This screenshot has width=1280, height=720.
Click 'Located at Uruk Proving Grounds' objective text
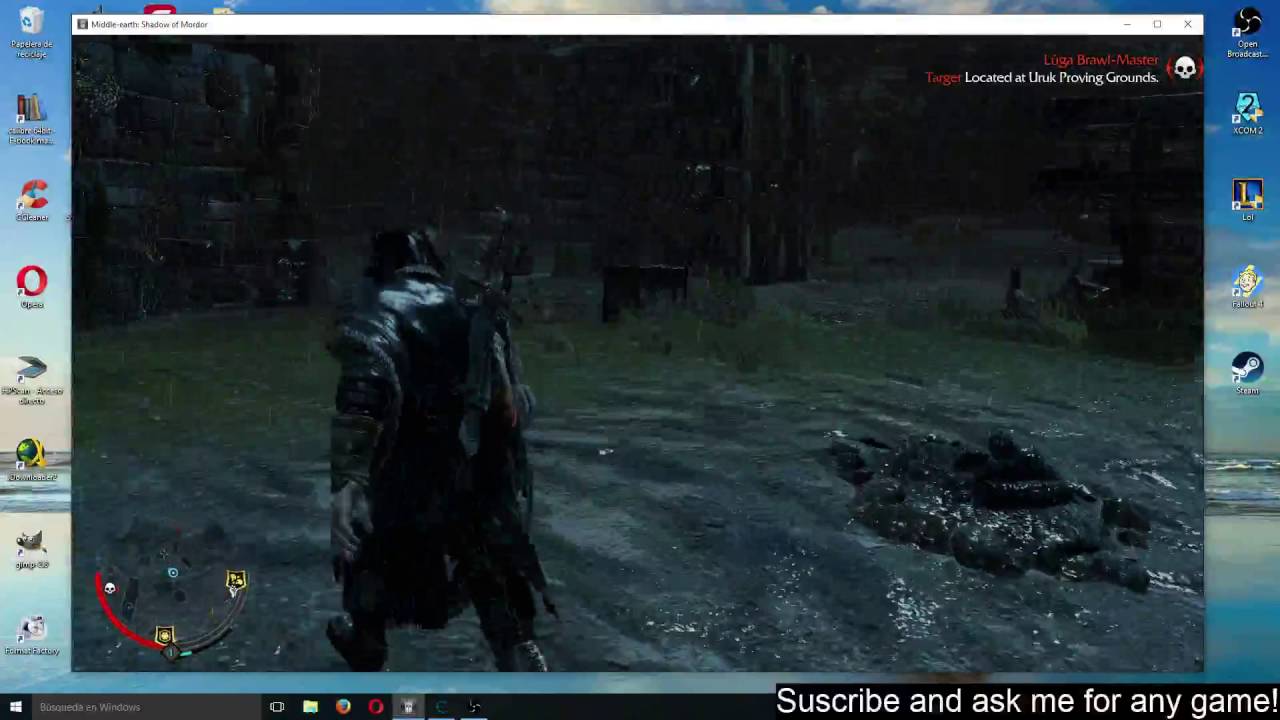(1061, 77)
